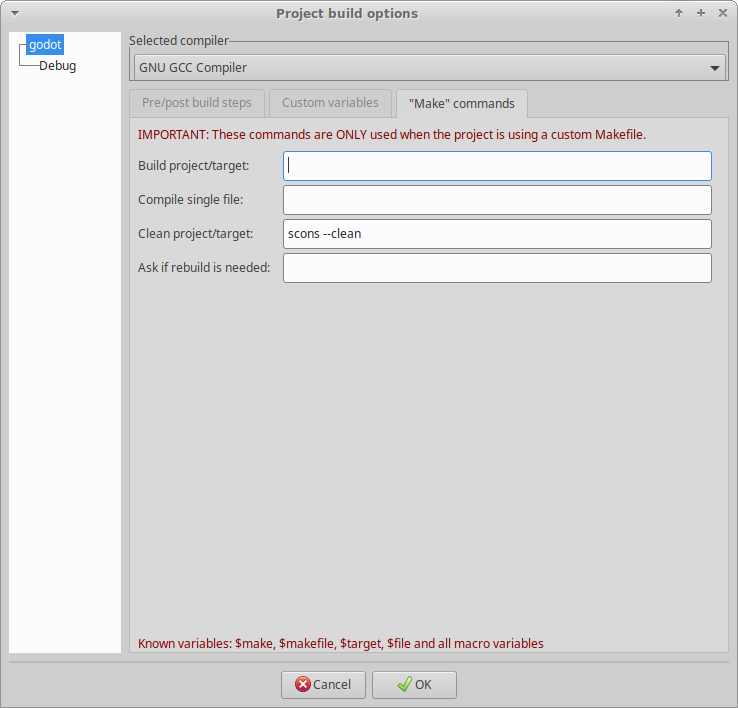This screenshot has height=708, width=738.
Task: Confirm settings with the OK button
Action: [x=414, y=685]
